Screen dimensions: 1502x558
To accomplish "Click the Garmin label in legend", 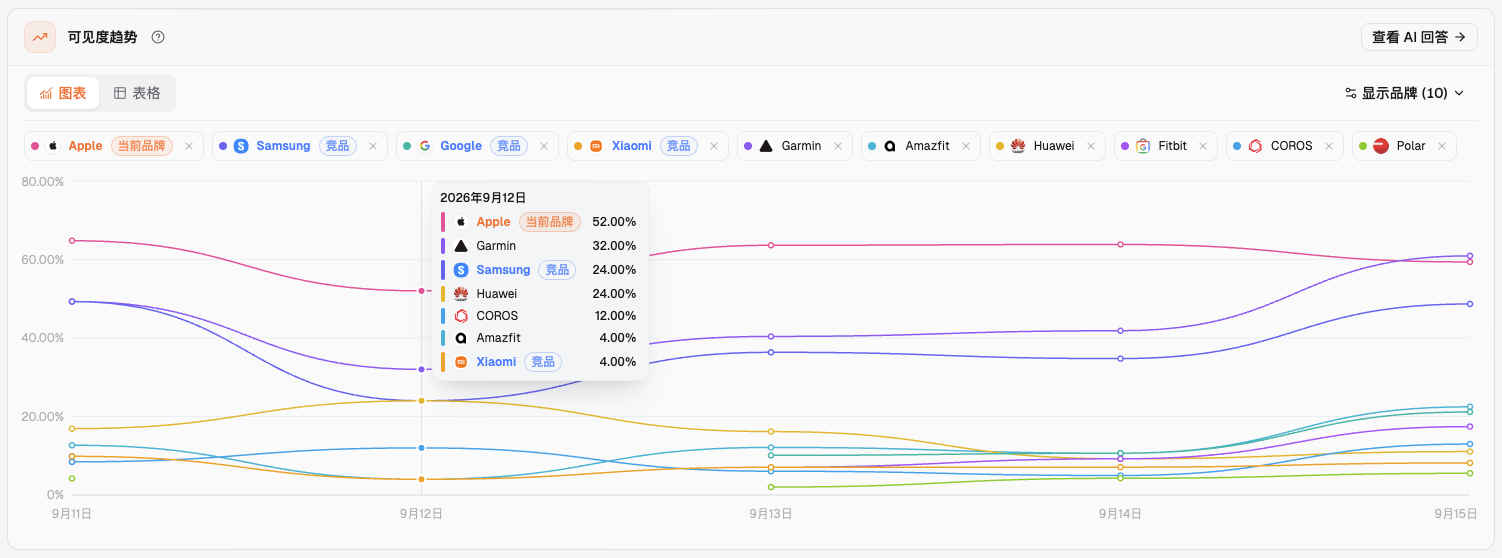I will click(801, 146).
